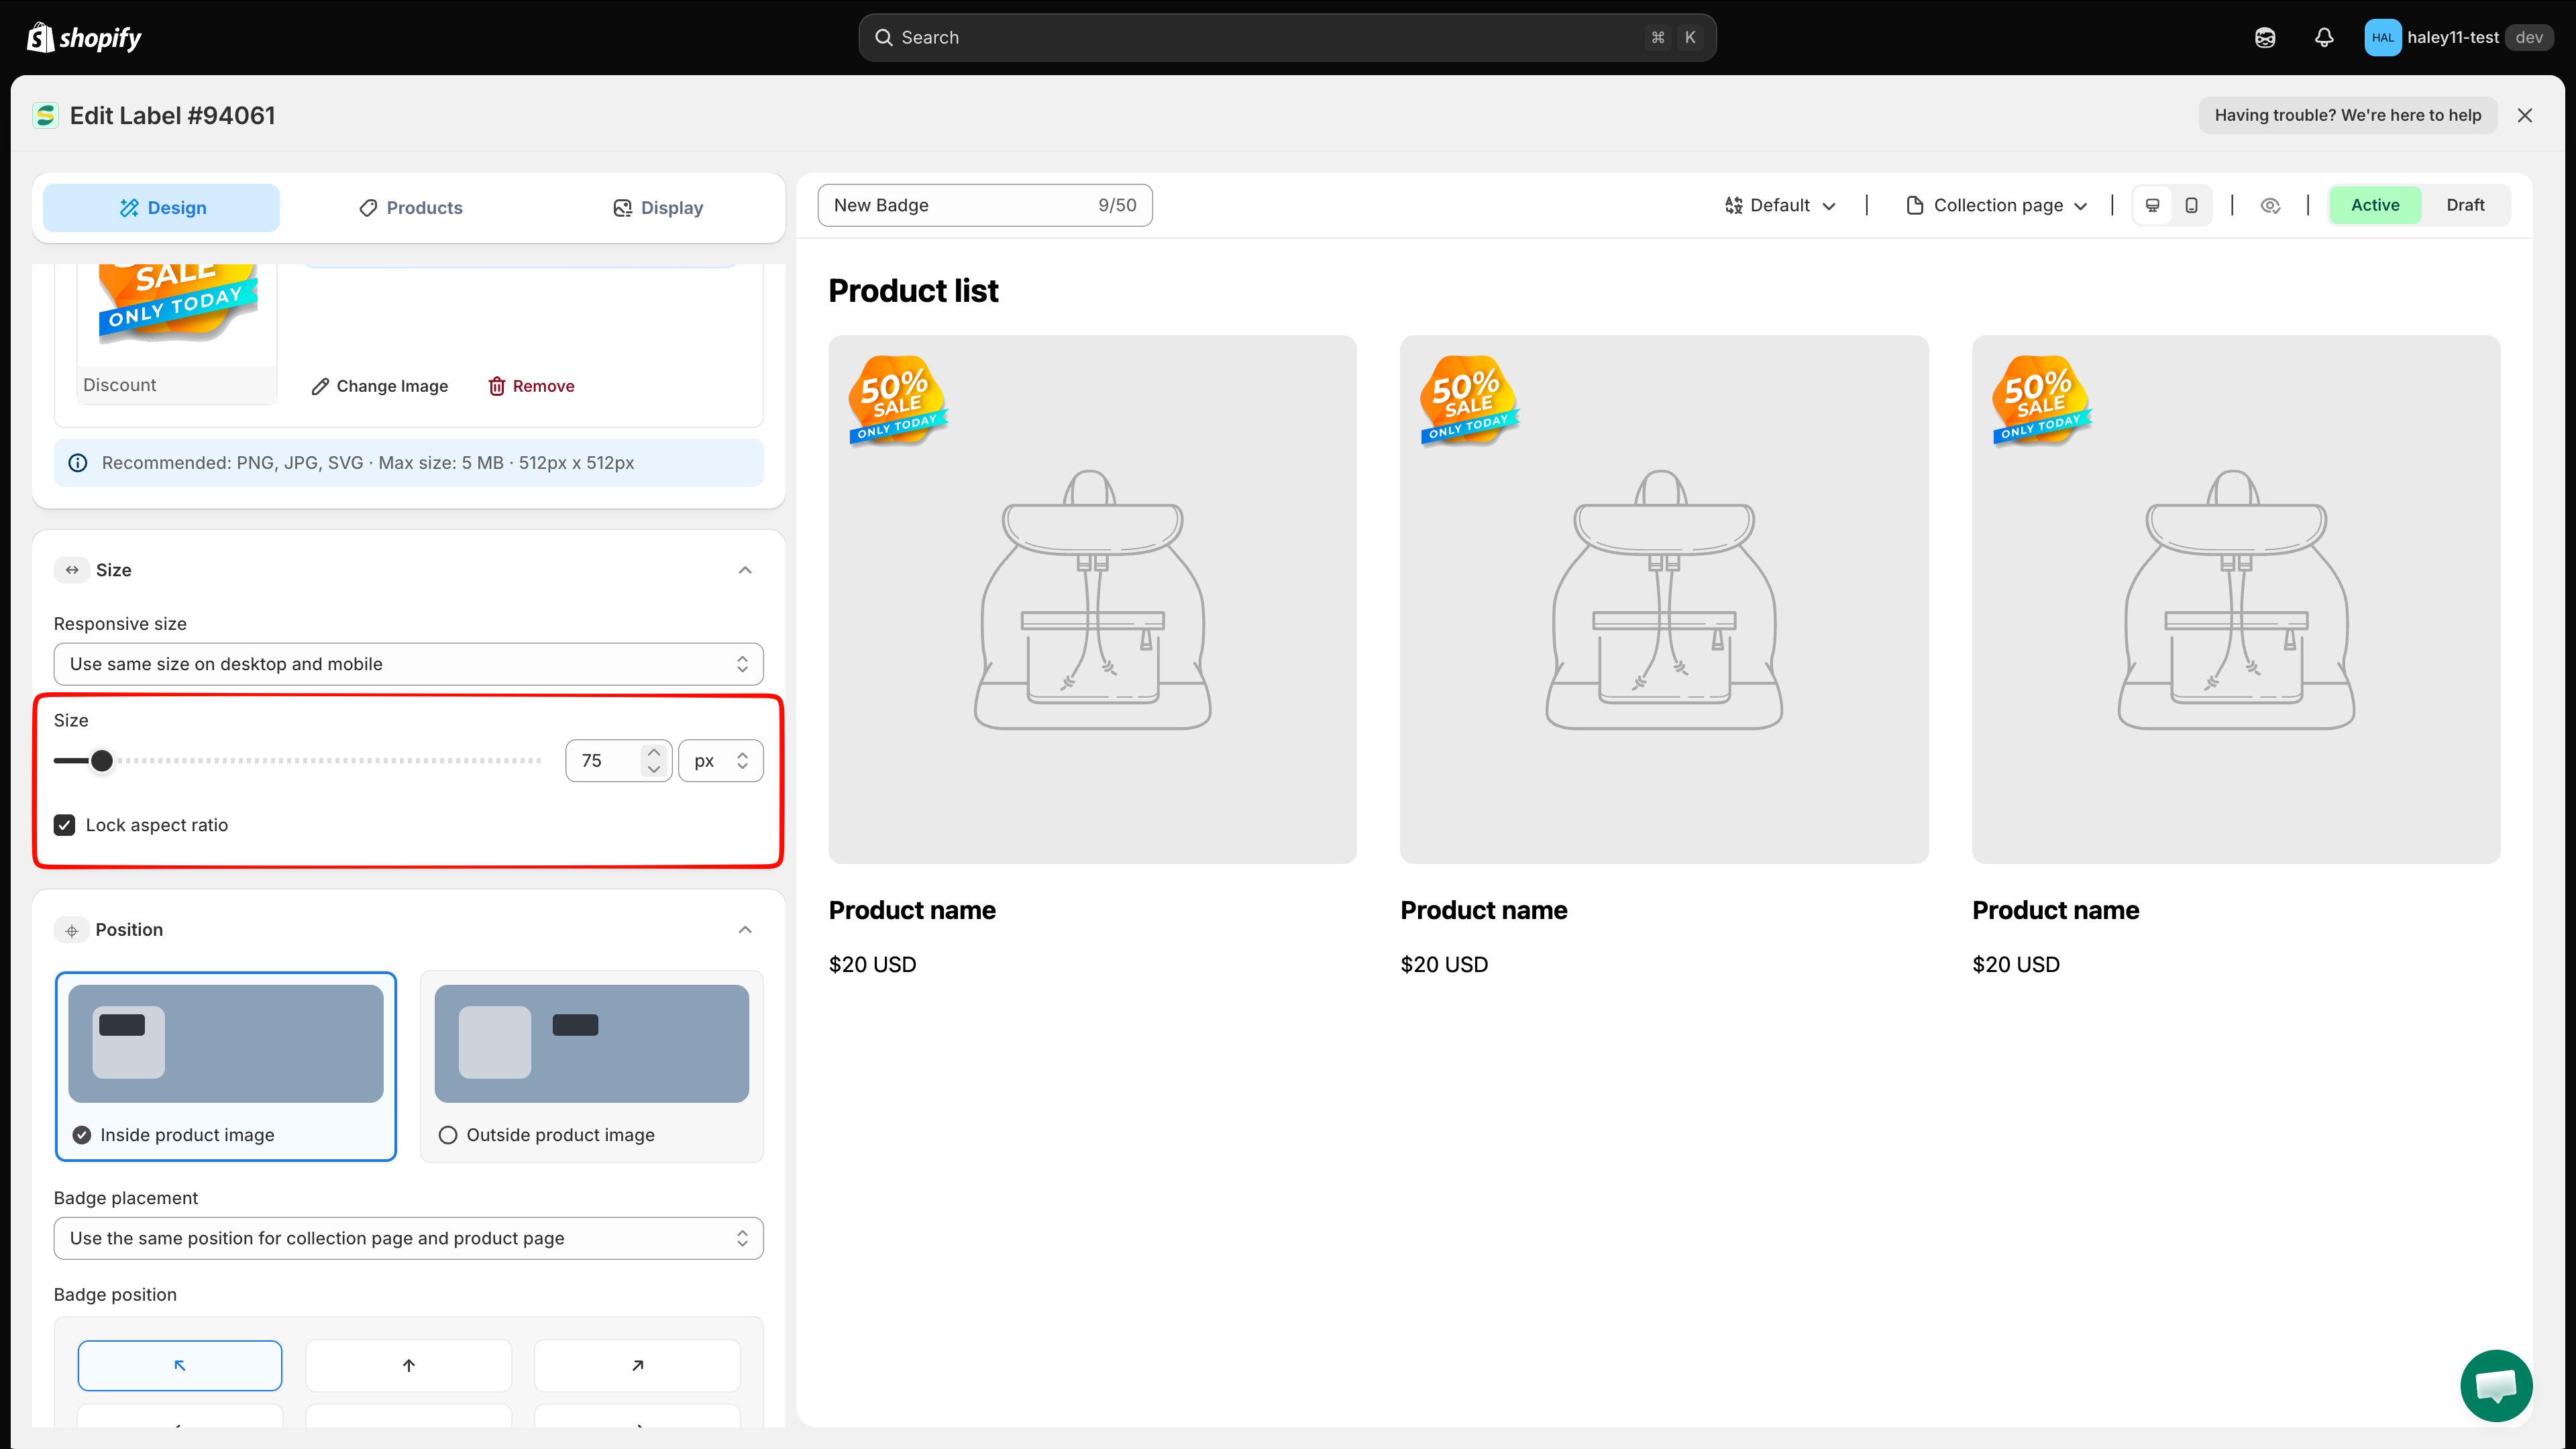Click Remove image button

coord(531,386)
